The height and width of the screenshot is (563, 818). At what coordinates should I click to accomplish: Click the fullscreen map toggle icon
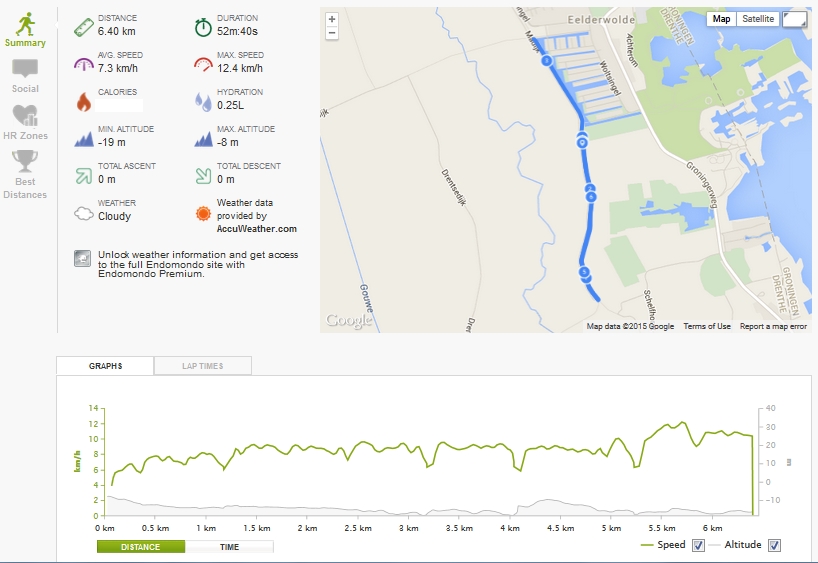(x=794, y=19)
